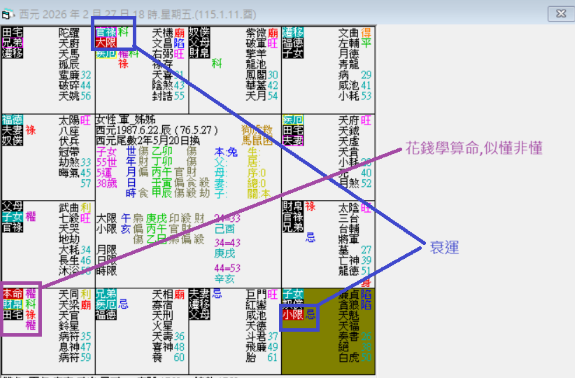Screen dimensions: 575x378
Task: Click the 破軍 star text
Action: (x=256, y=43)
